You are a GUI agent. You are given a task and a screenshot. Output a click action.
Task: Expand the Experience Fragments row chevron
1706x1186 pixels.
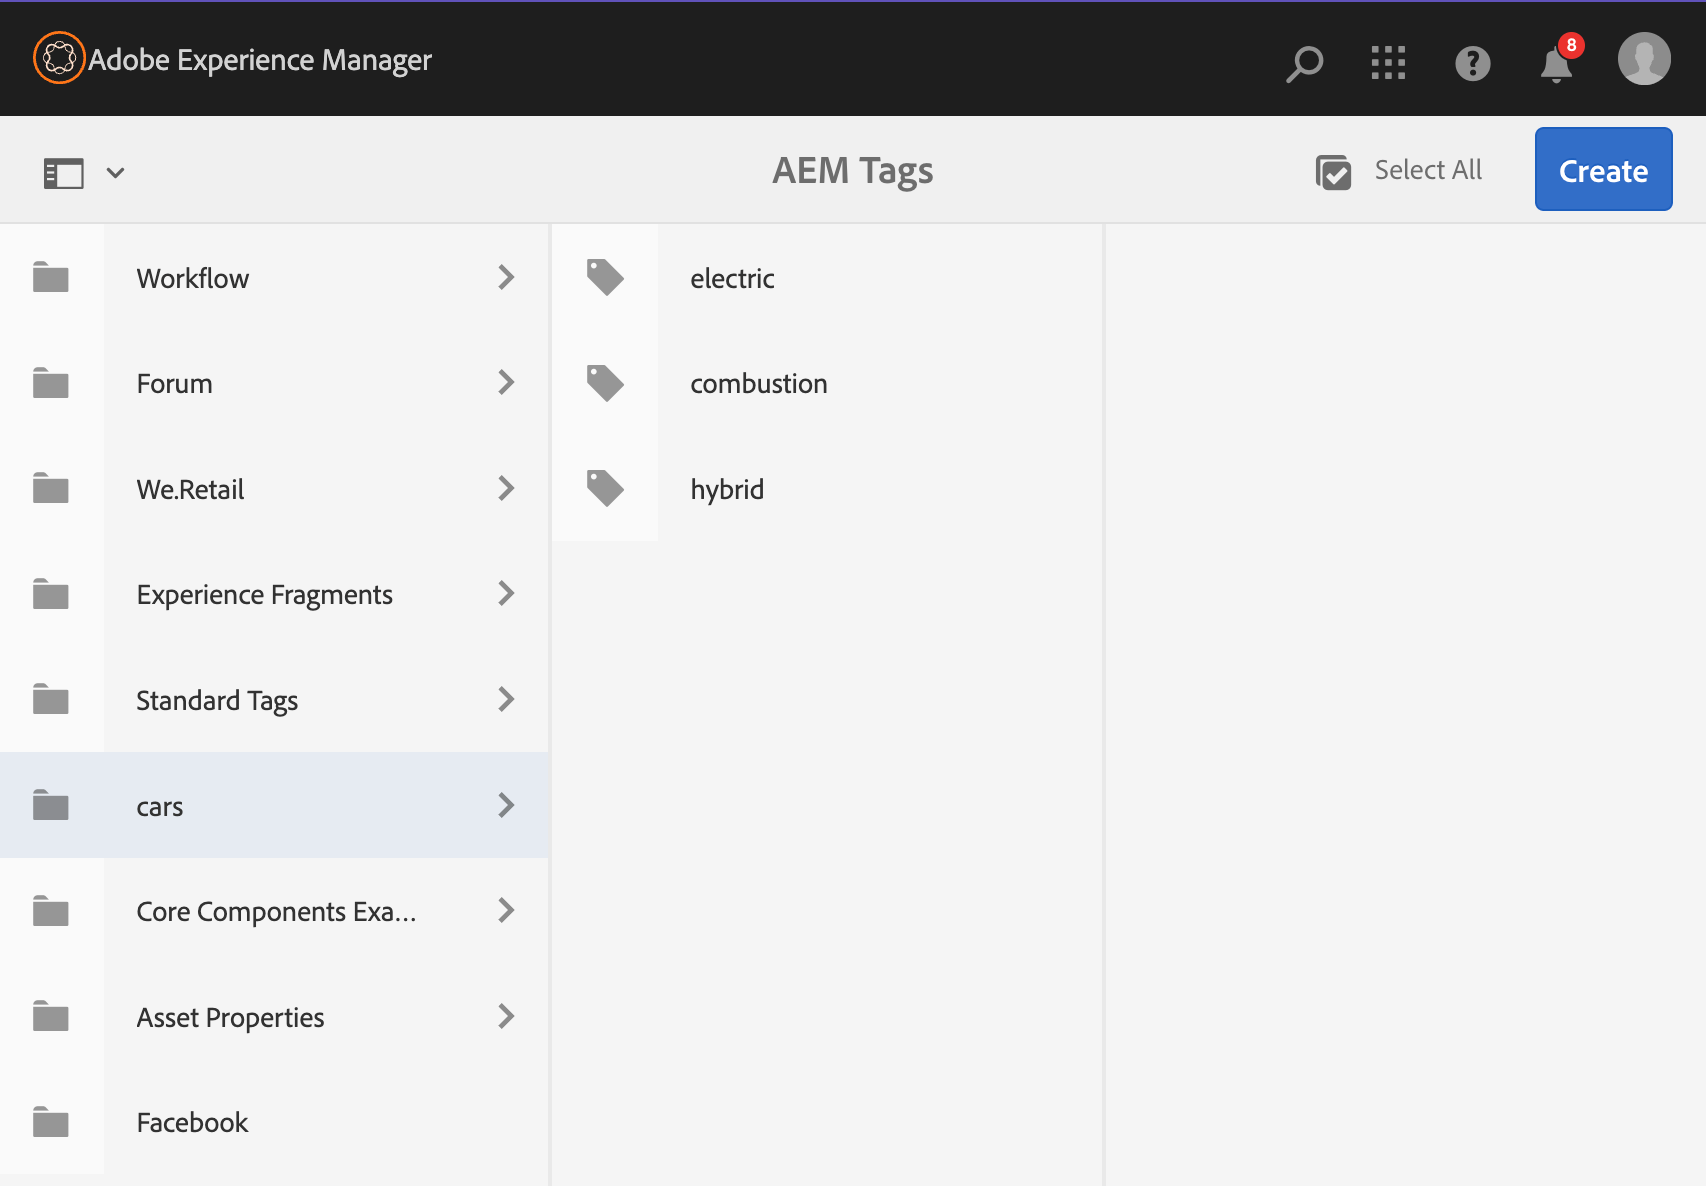click(x=506, y=593)
